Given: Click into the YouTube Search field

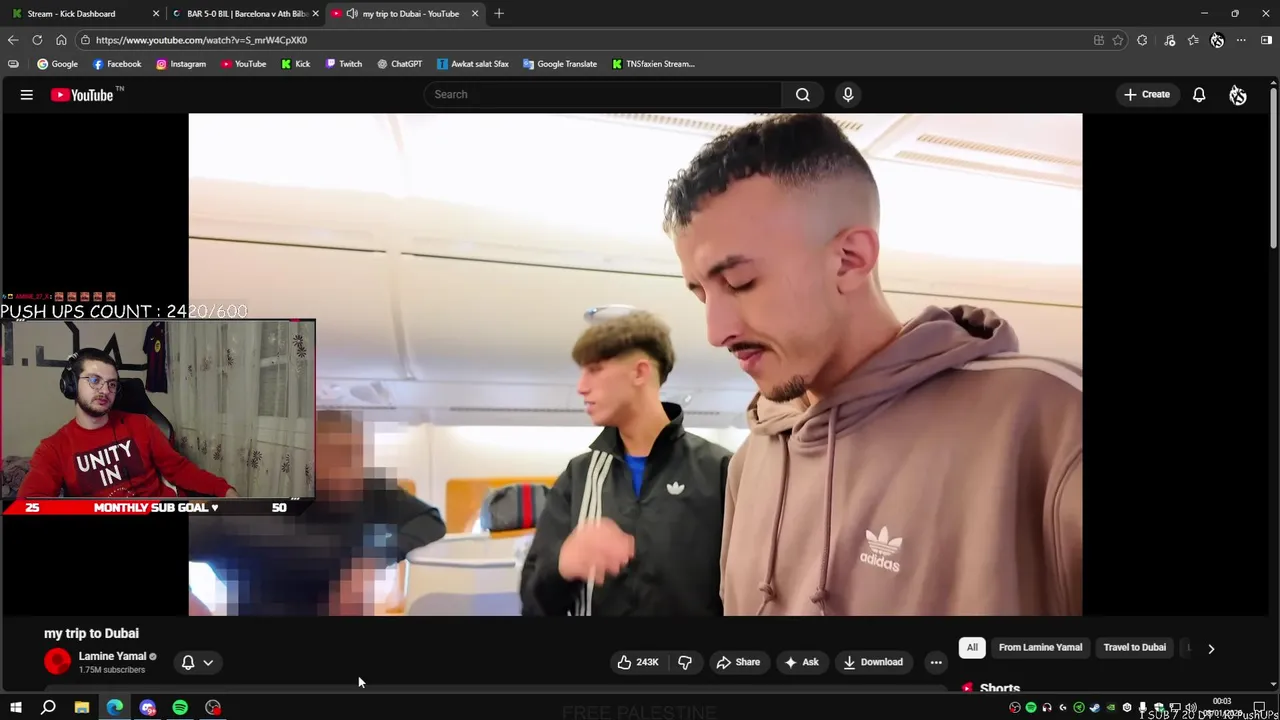Looking at the screenshot, I should [x=603, y=94].
